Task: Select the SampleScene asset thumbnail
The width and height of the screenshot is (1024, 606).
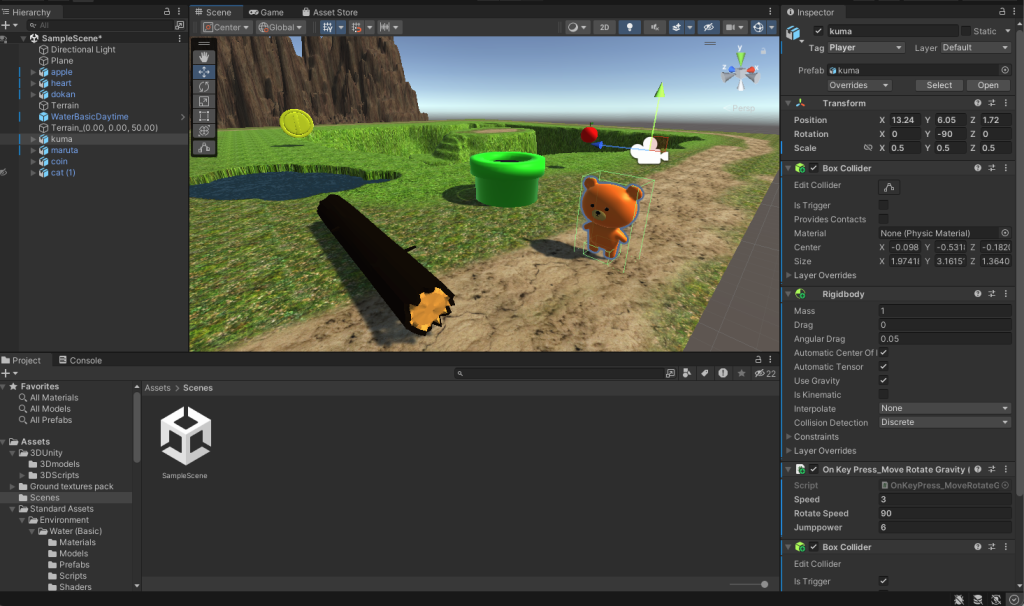Action: pyautogui.click(x=185, y=437)
